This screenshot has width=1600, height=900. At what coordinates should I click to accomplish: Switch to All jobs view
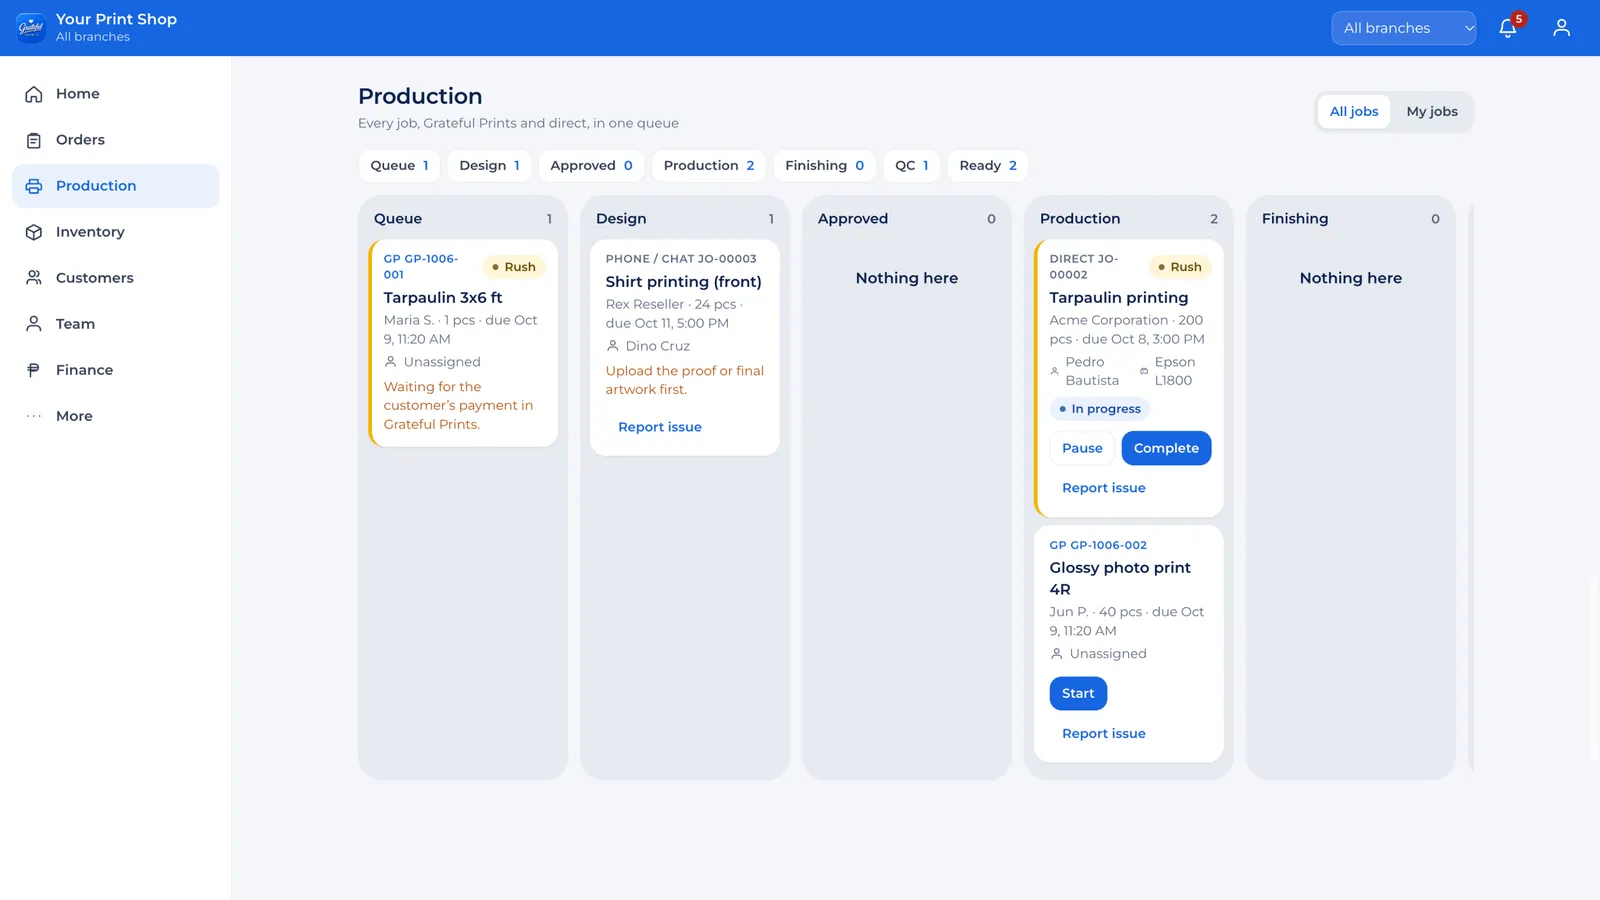coord(1354,112)
